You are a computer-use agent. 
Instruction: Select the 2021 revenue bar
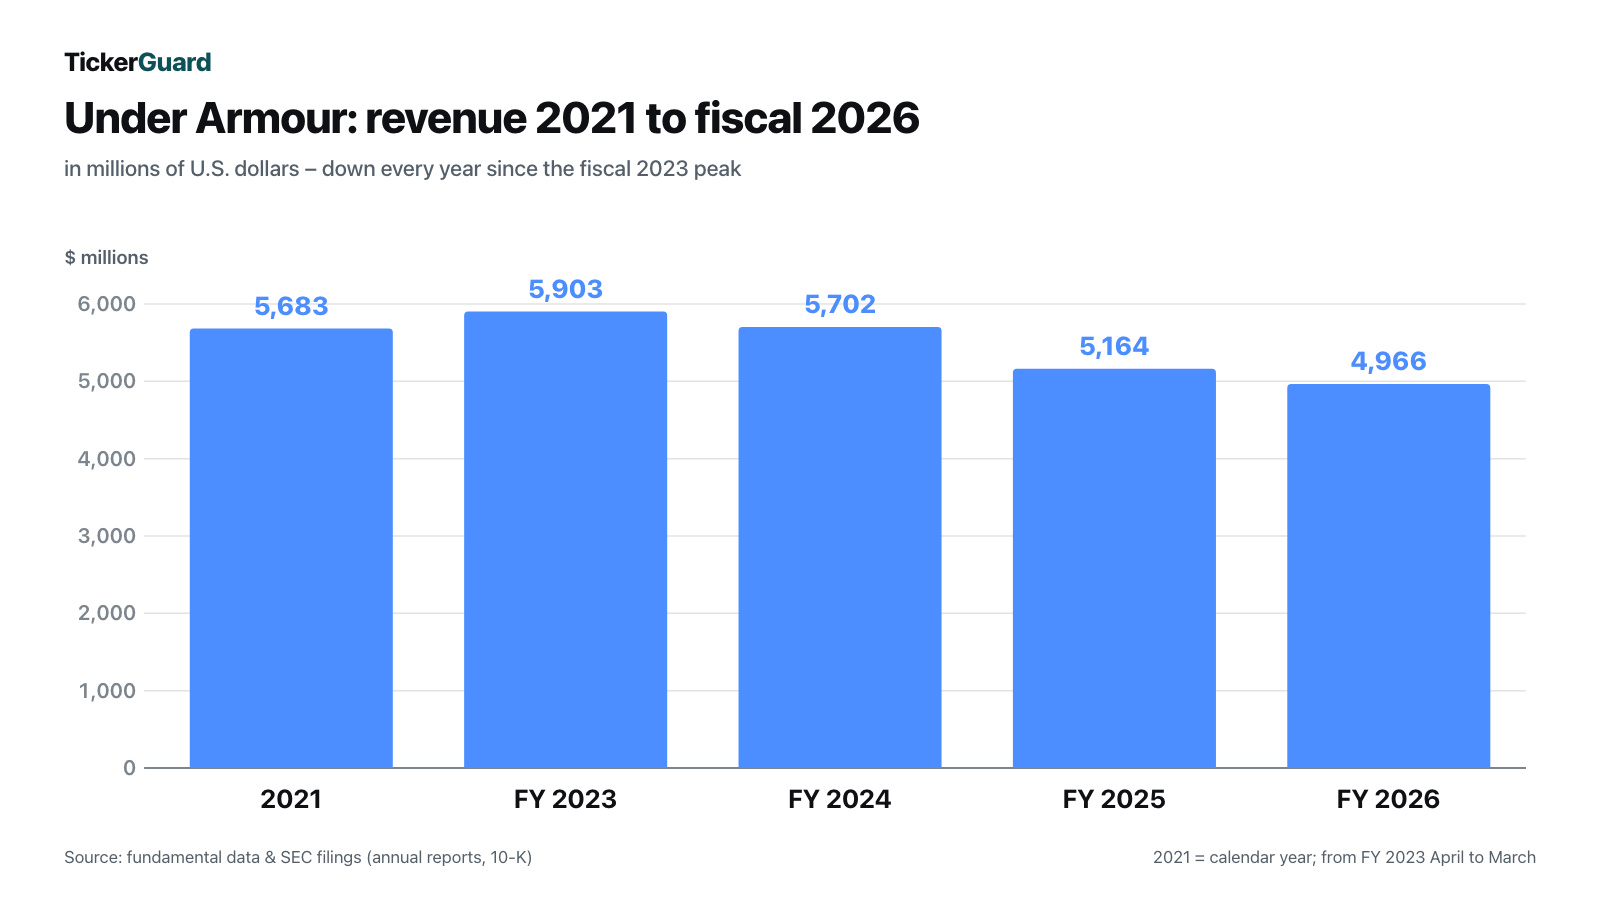point(291,548)
